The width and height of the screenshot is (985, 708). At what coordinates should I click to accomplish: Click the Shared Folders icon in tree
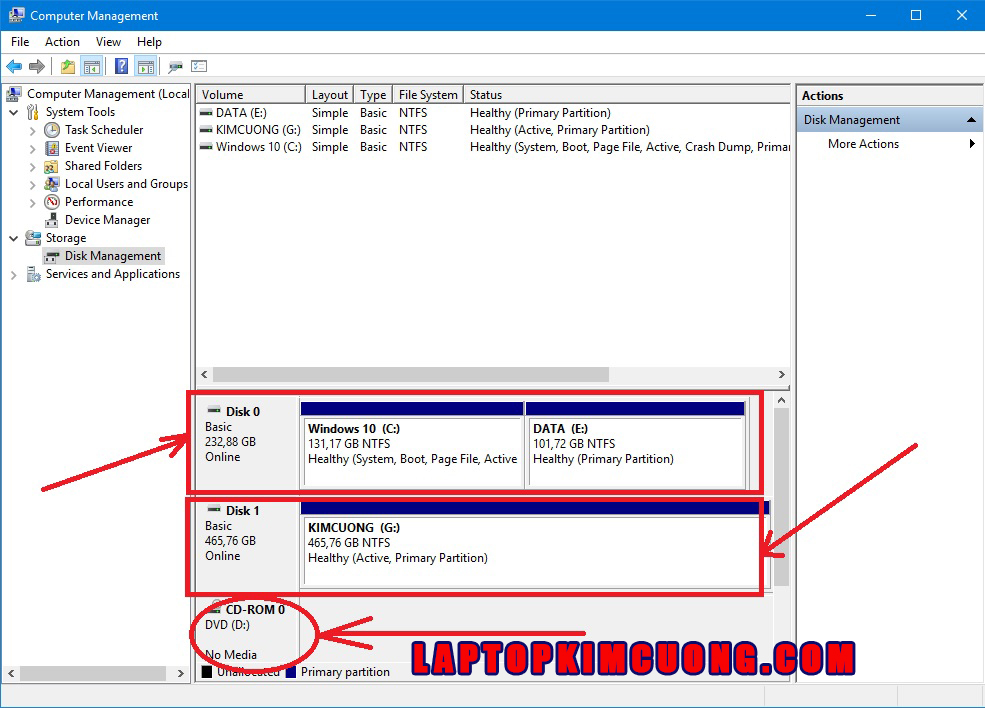point(52,166)
